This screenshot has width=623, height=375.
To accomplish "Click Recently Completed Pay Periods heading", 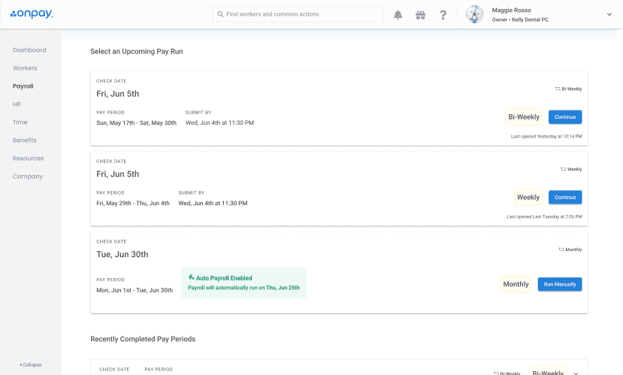I will point(143,339).
